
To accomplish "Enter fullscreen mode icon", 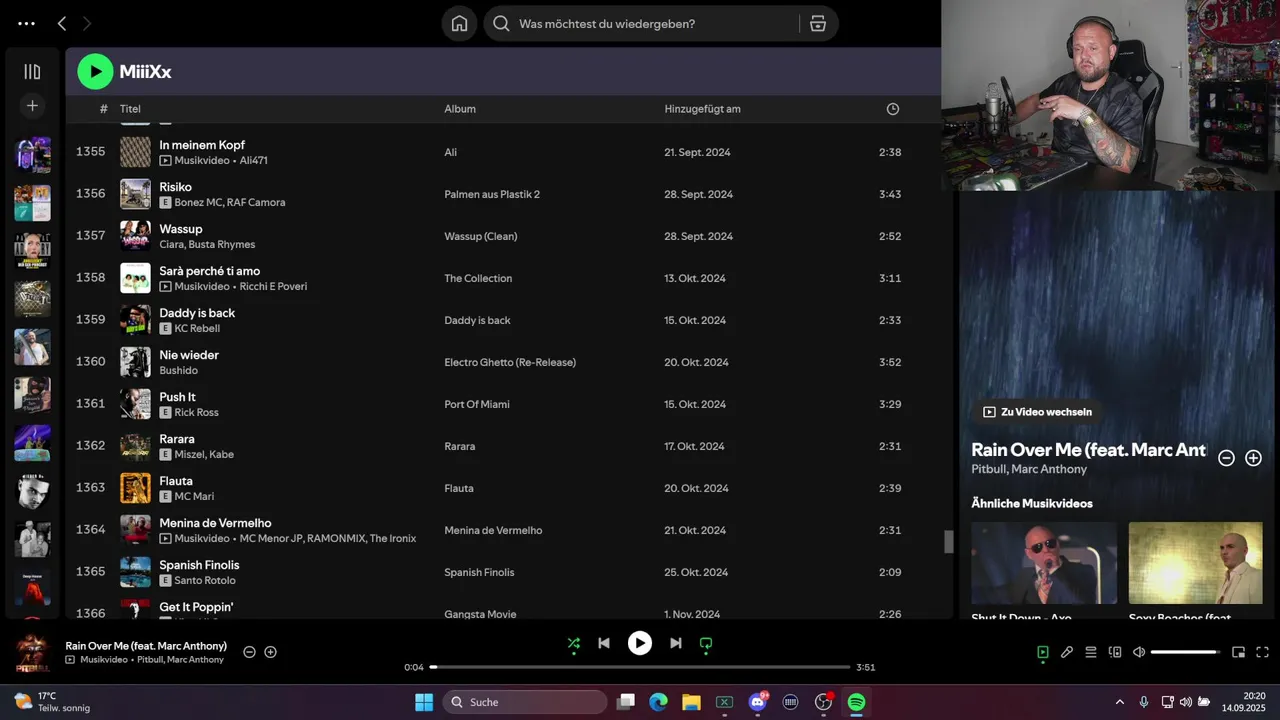I will [1262, 652].
